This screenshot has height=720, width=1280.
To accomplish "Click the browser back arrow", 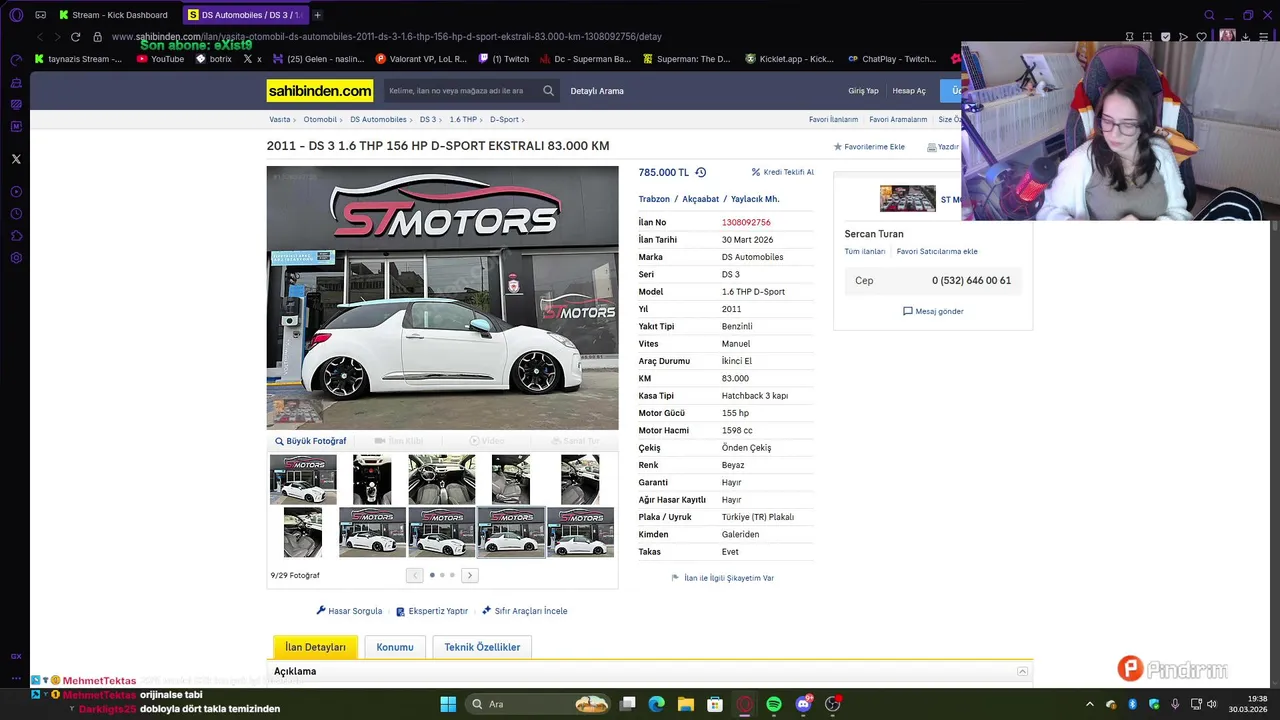I will coord(39,37).
